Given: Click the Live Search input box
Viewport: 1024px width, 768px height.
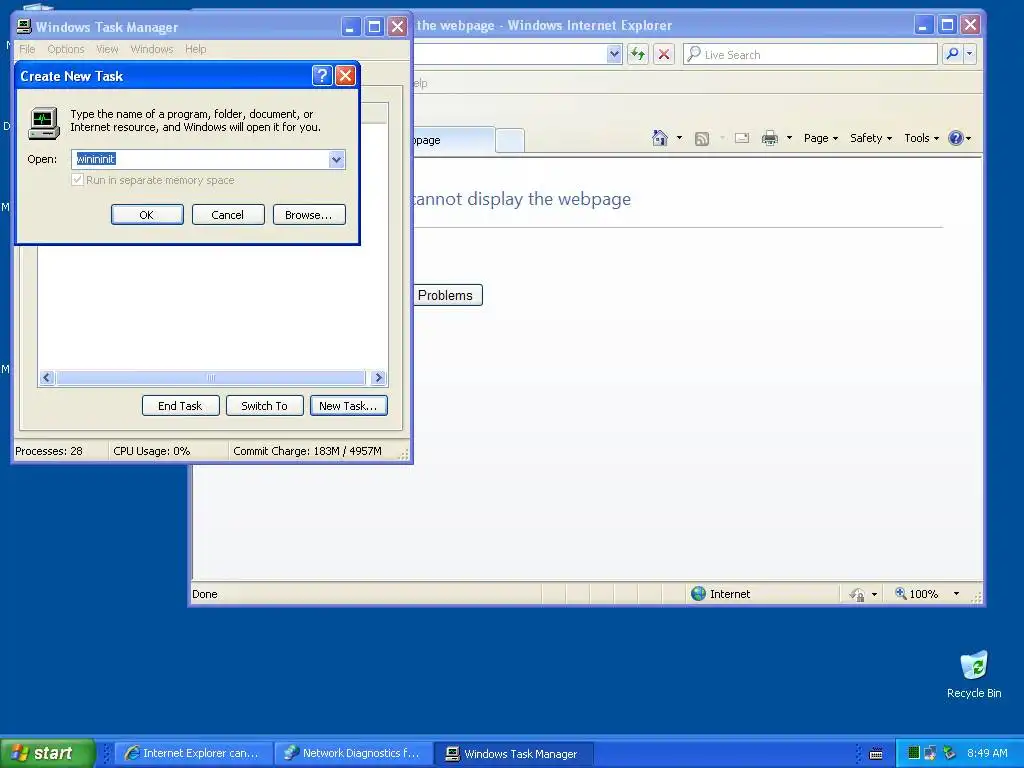Looking at the screenshot, I should point(810,54).
